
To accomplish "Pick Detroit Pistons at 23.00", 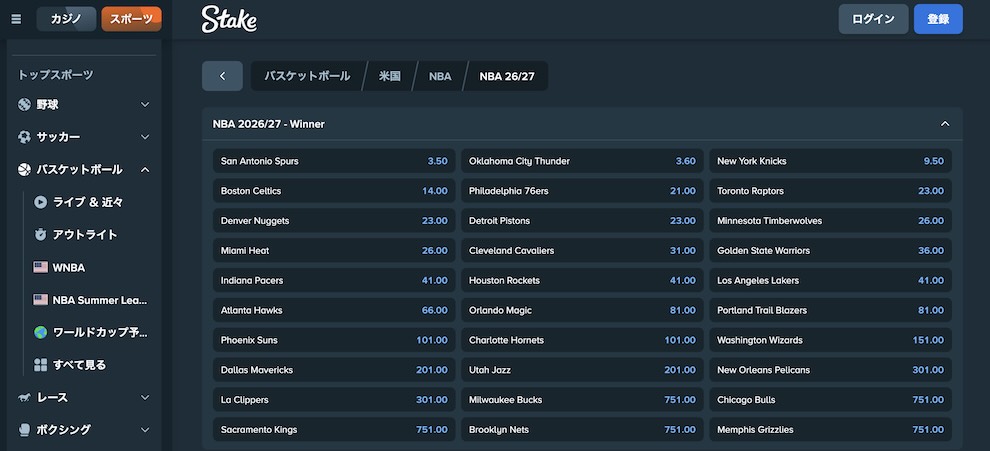I will (582, 220).
